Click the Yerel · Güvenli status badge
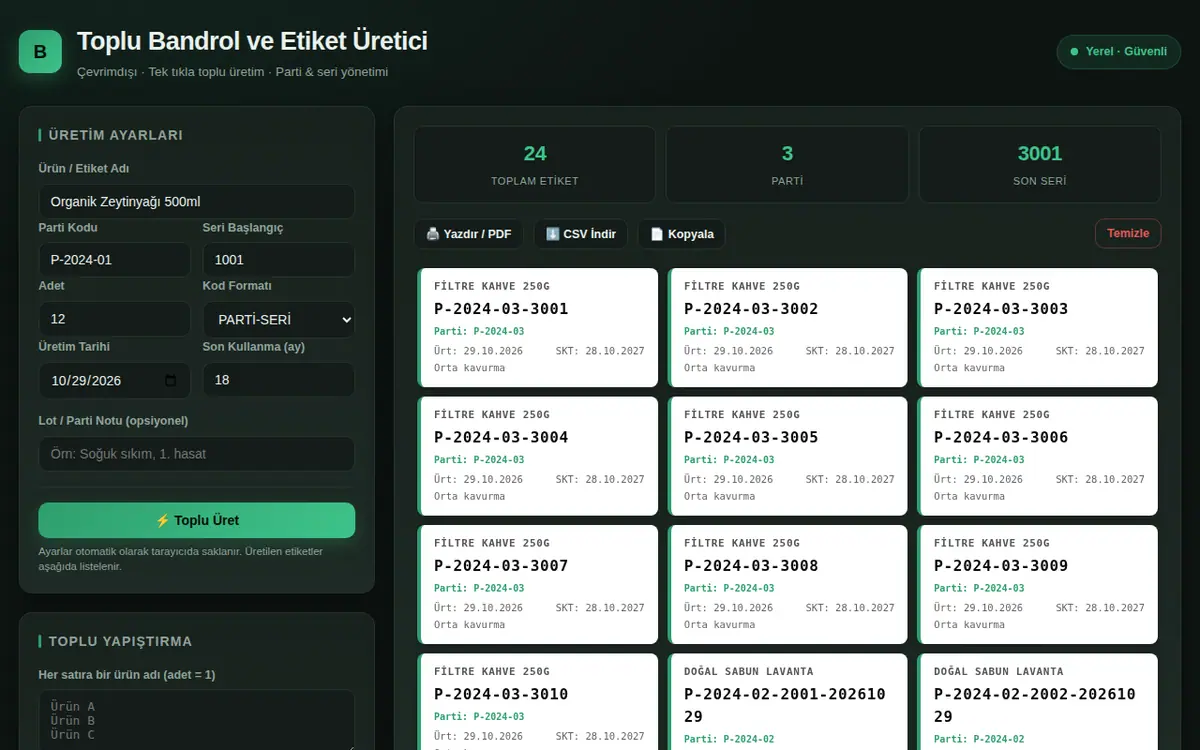Viewport: 1200px width, 750px height. (x=1118, y=51)
